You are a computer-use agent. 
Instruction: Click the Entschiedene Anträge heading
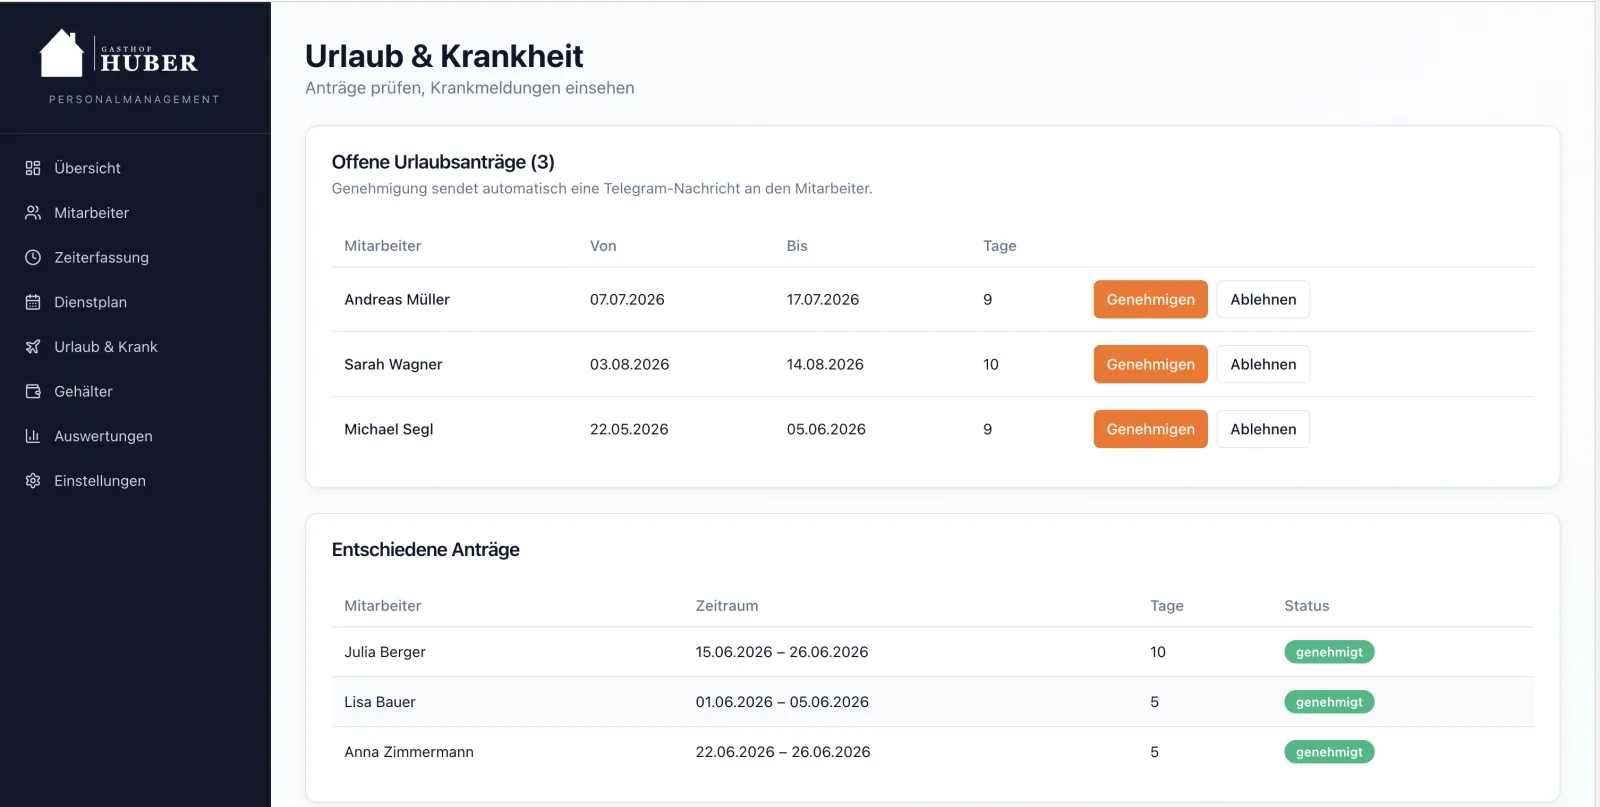[426, 549]
